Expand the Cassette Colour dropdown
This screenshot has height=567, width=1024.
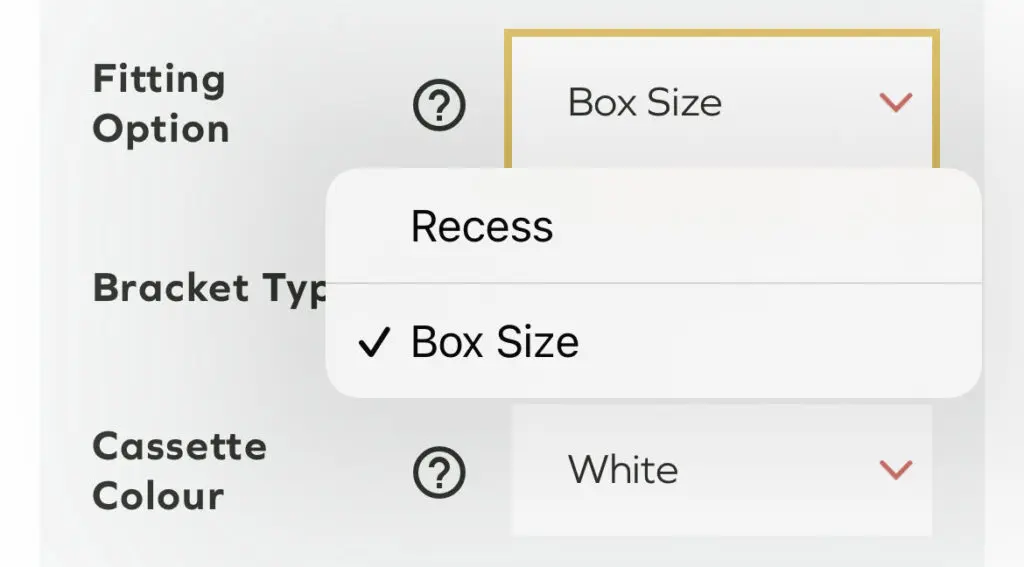pyautogui.click(x=721, y=469)
